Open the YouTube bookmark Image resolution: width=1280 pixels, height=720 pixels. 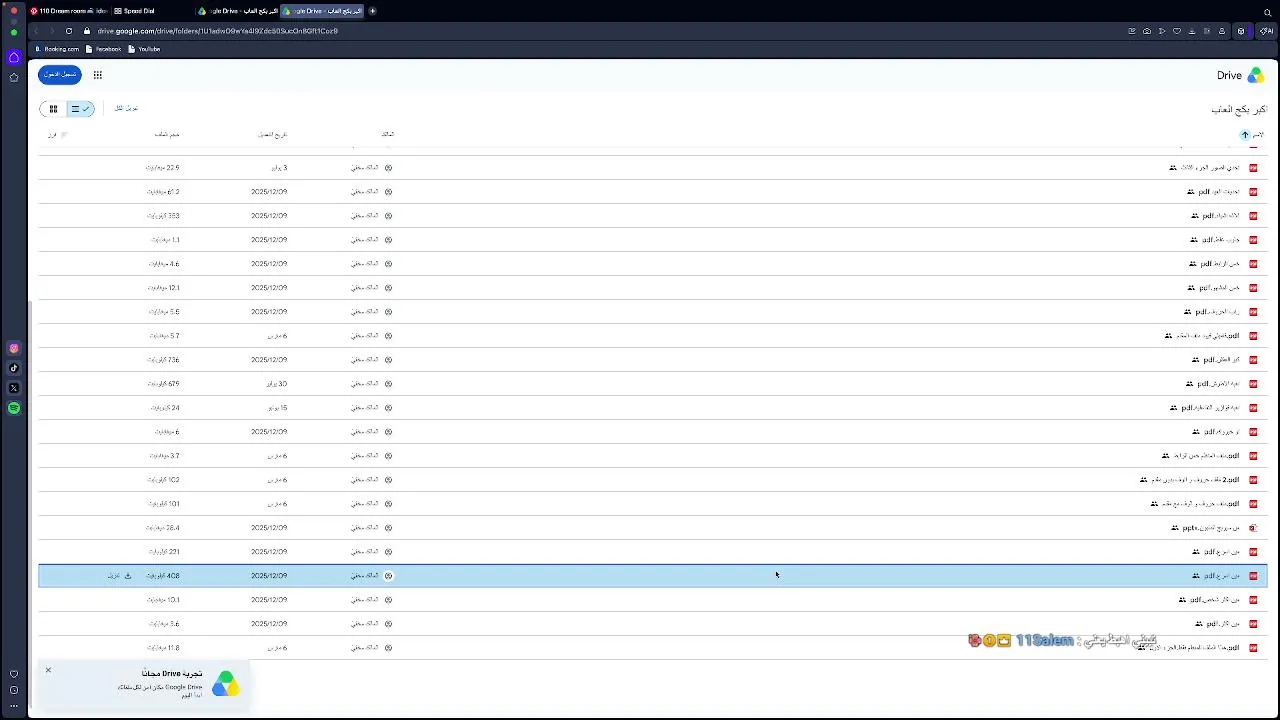tap(145, 49)
